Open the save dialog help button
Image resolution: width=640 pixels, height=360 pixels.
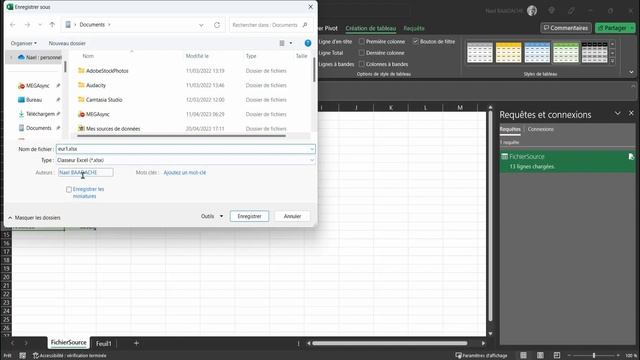(x=308, y=43)
